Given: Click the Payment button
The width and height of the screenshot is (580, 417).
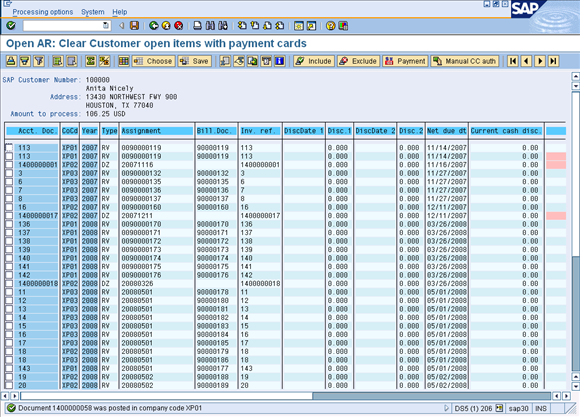Looking at the screenshot, I should click(405, 61).
